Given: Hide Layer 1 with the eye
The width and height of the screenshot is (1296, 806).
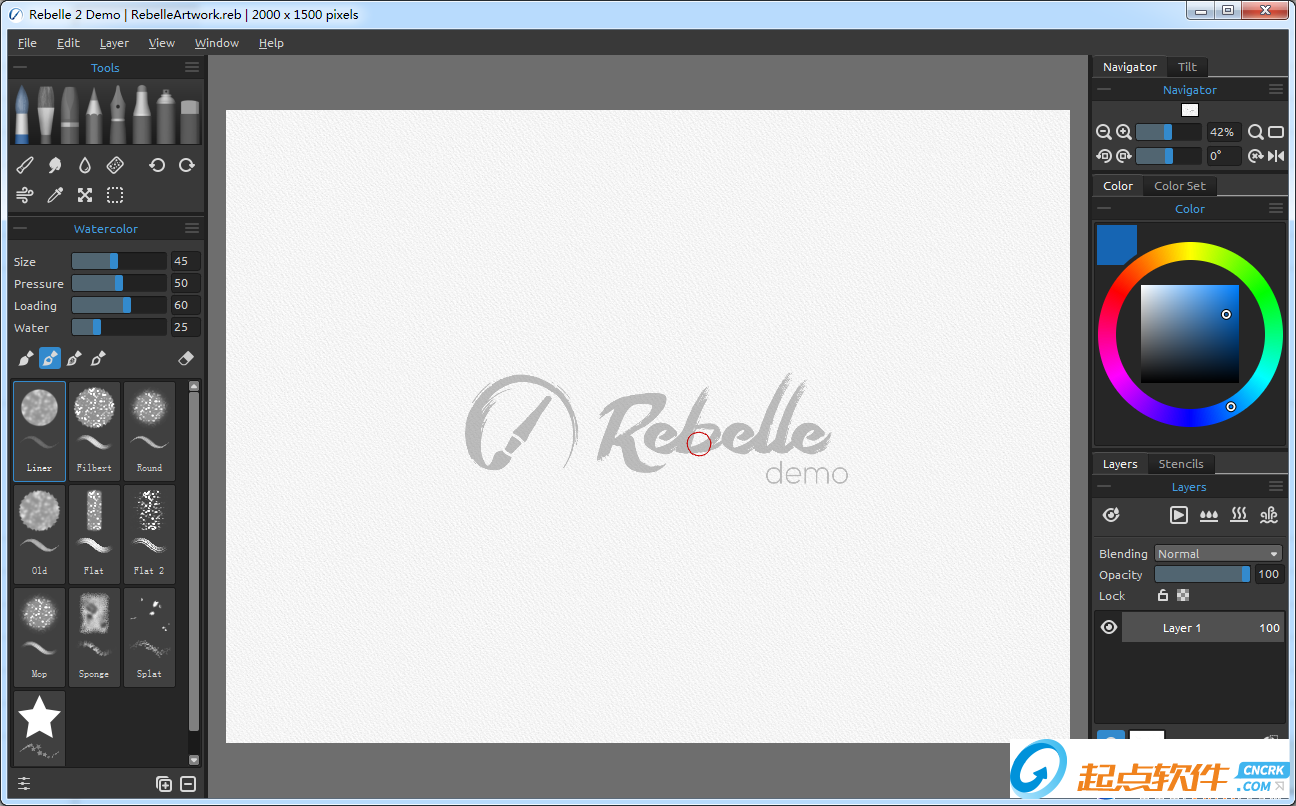Looking at the screenshot, I should [1109, 627].
